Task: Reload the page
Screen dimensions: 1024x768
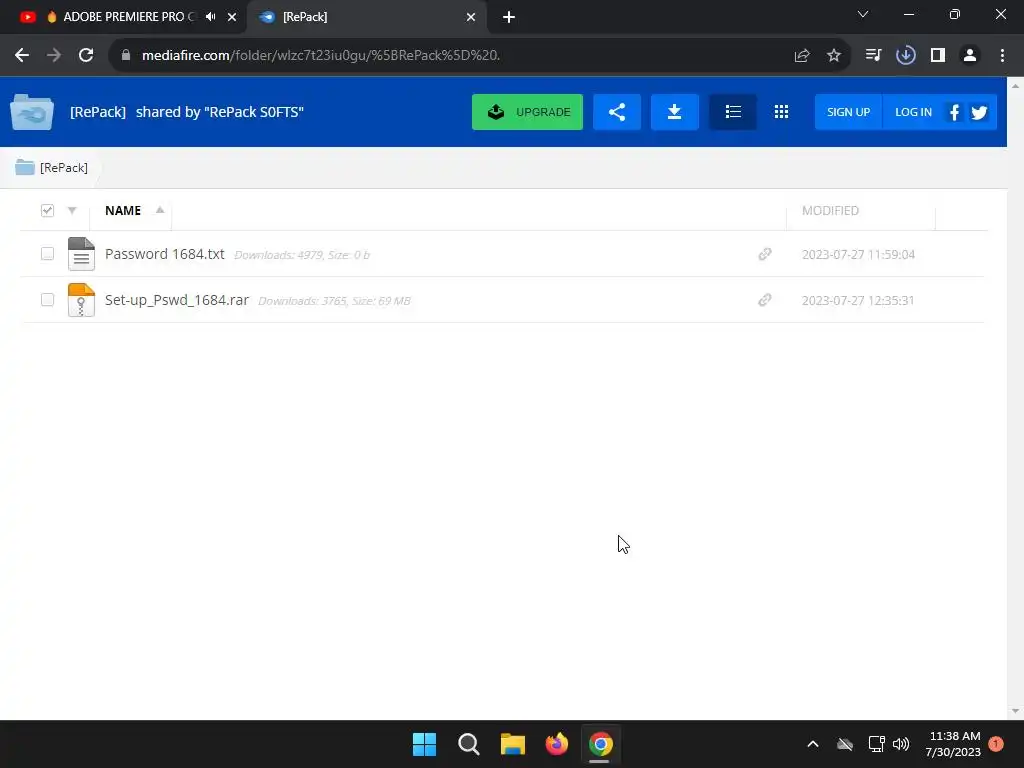Action: (x=86, y=56)
